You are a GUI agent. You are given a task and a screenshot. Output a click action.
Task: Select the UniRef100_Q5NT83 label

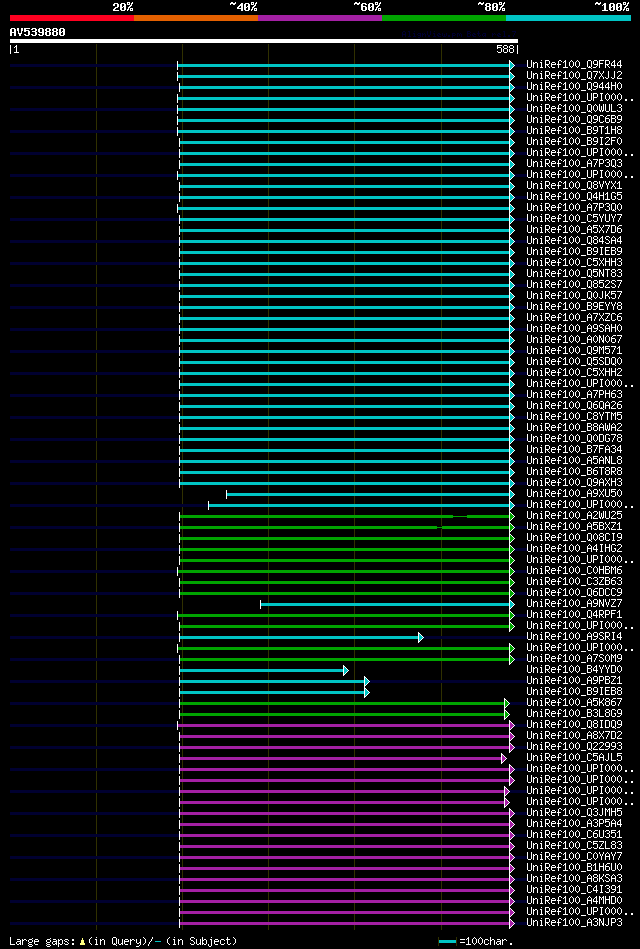pyautogui.click(x=574, y=274)
